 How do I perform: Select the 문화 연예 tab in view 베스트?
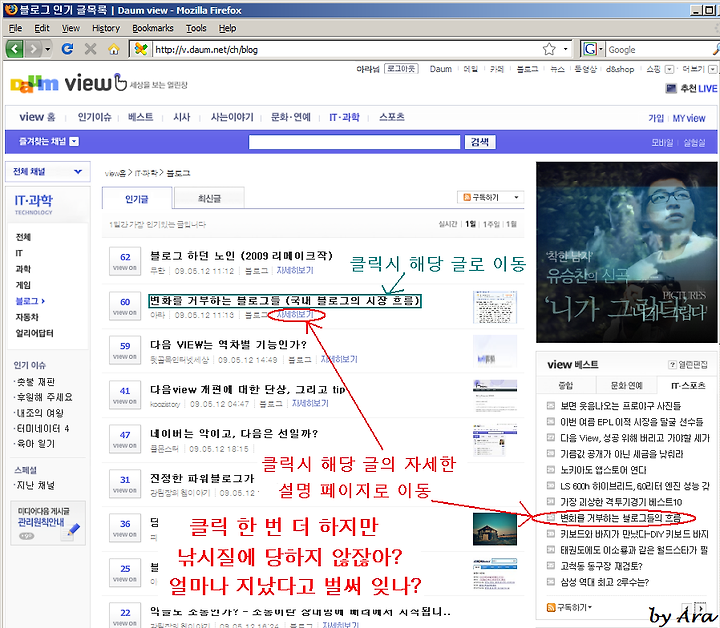point(626,385)
